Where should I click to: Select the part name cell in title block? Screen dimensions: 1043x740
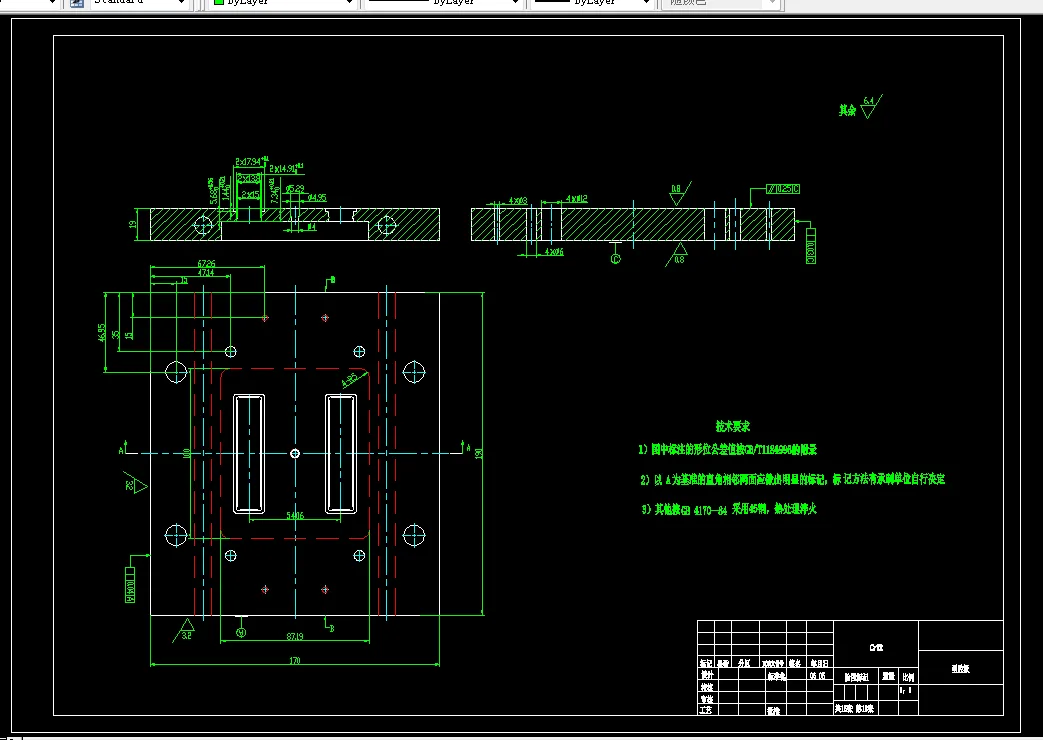(961, 668)
